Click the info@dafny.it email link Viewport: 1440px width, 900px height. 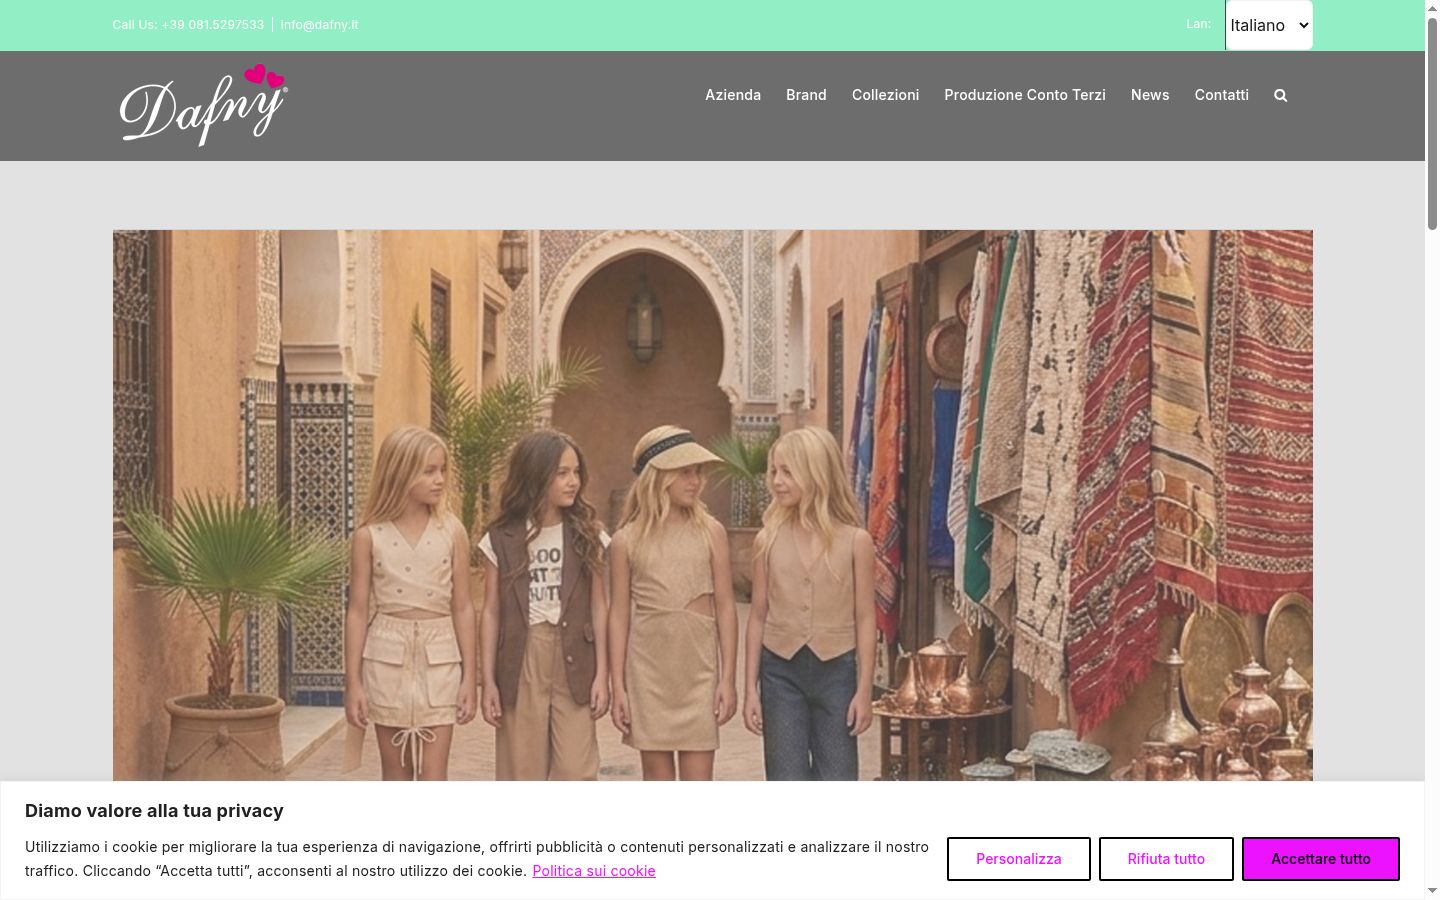pos(319,24)
